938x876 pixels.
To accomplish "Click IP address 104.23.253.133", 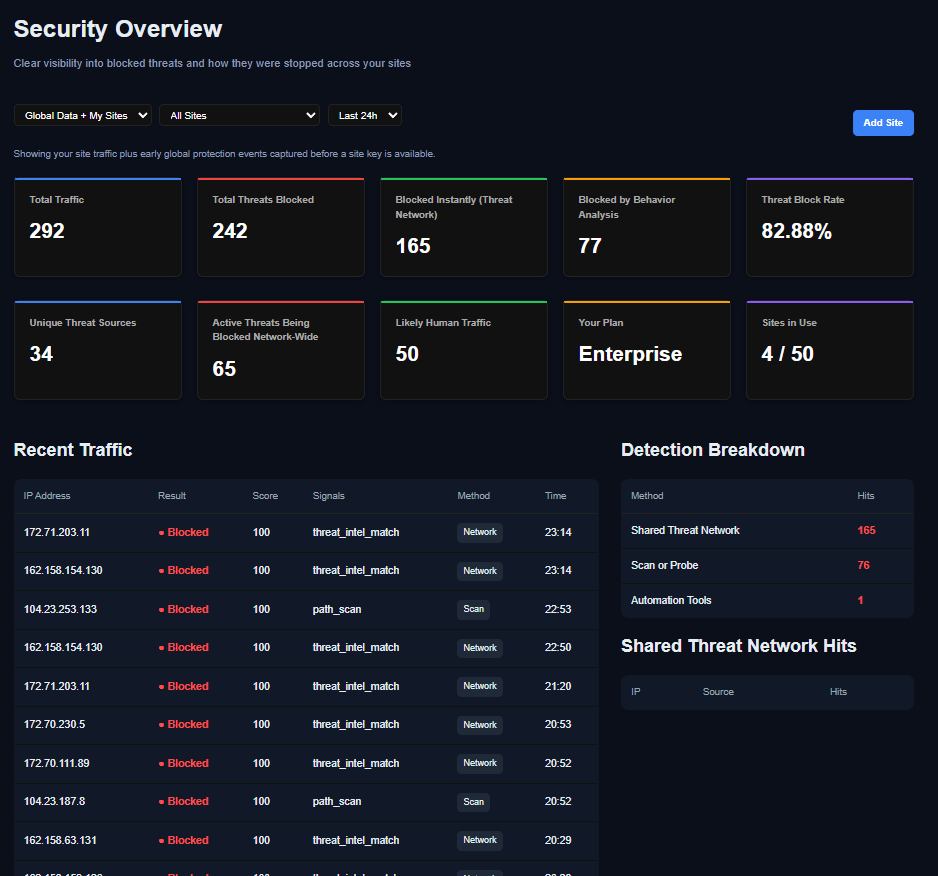I will (x=60, y=609).
